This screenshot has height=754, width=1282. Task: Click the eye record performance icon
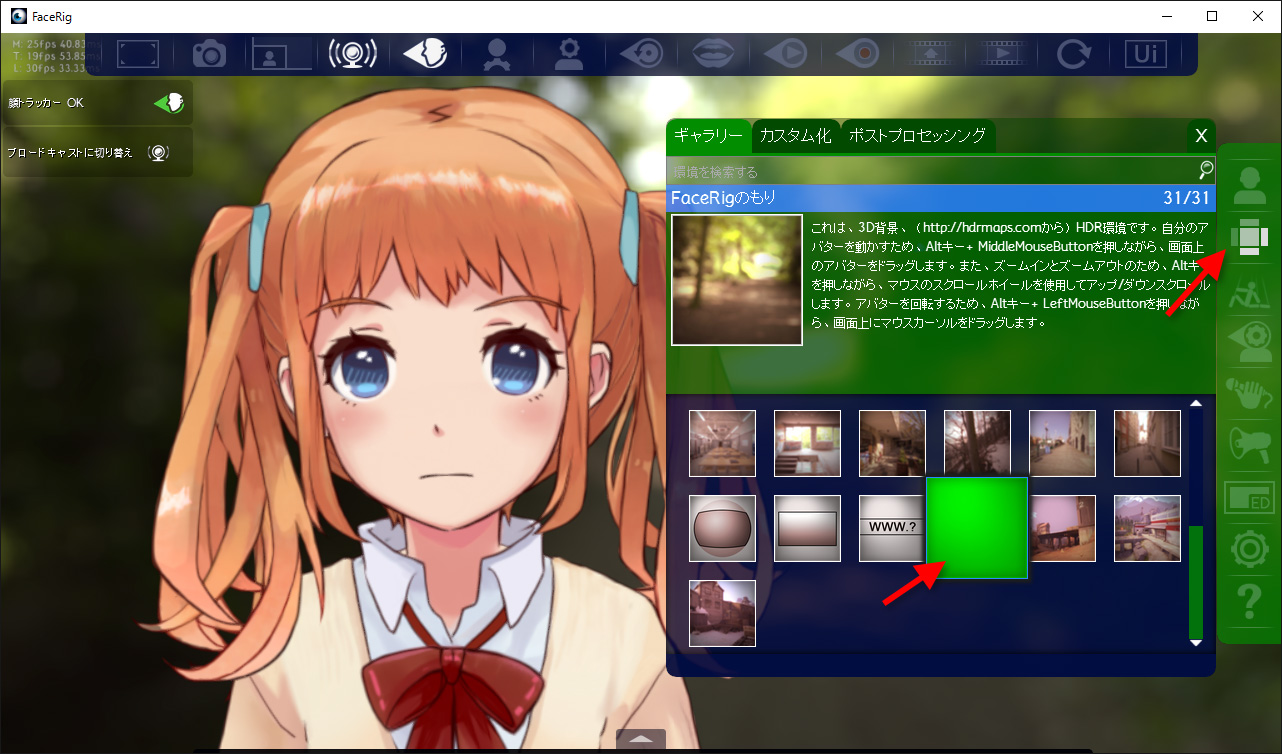point(857,53)
